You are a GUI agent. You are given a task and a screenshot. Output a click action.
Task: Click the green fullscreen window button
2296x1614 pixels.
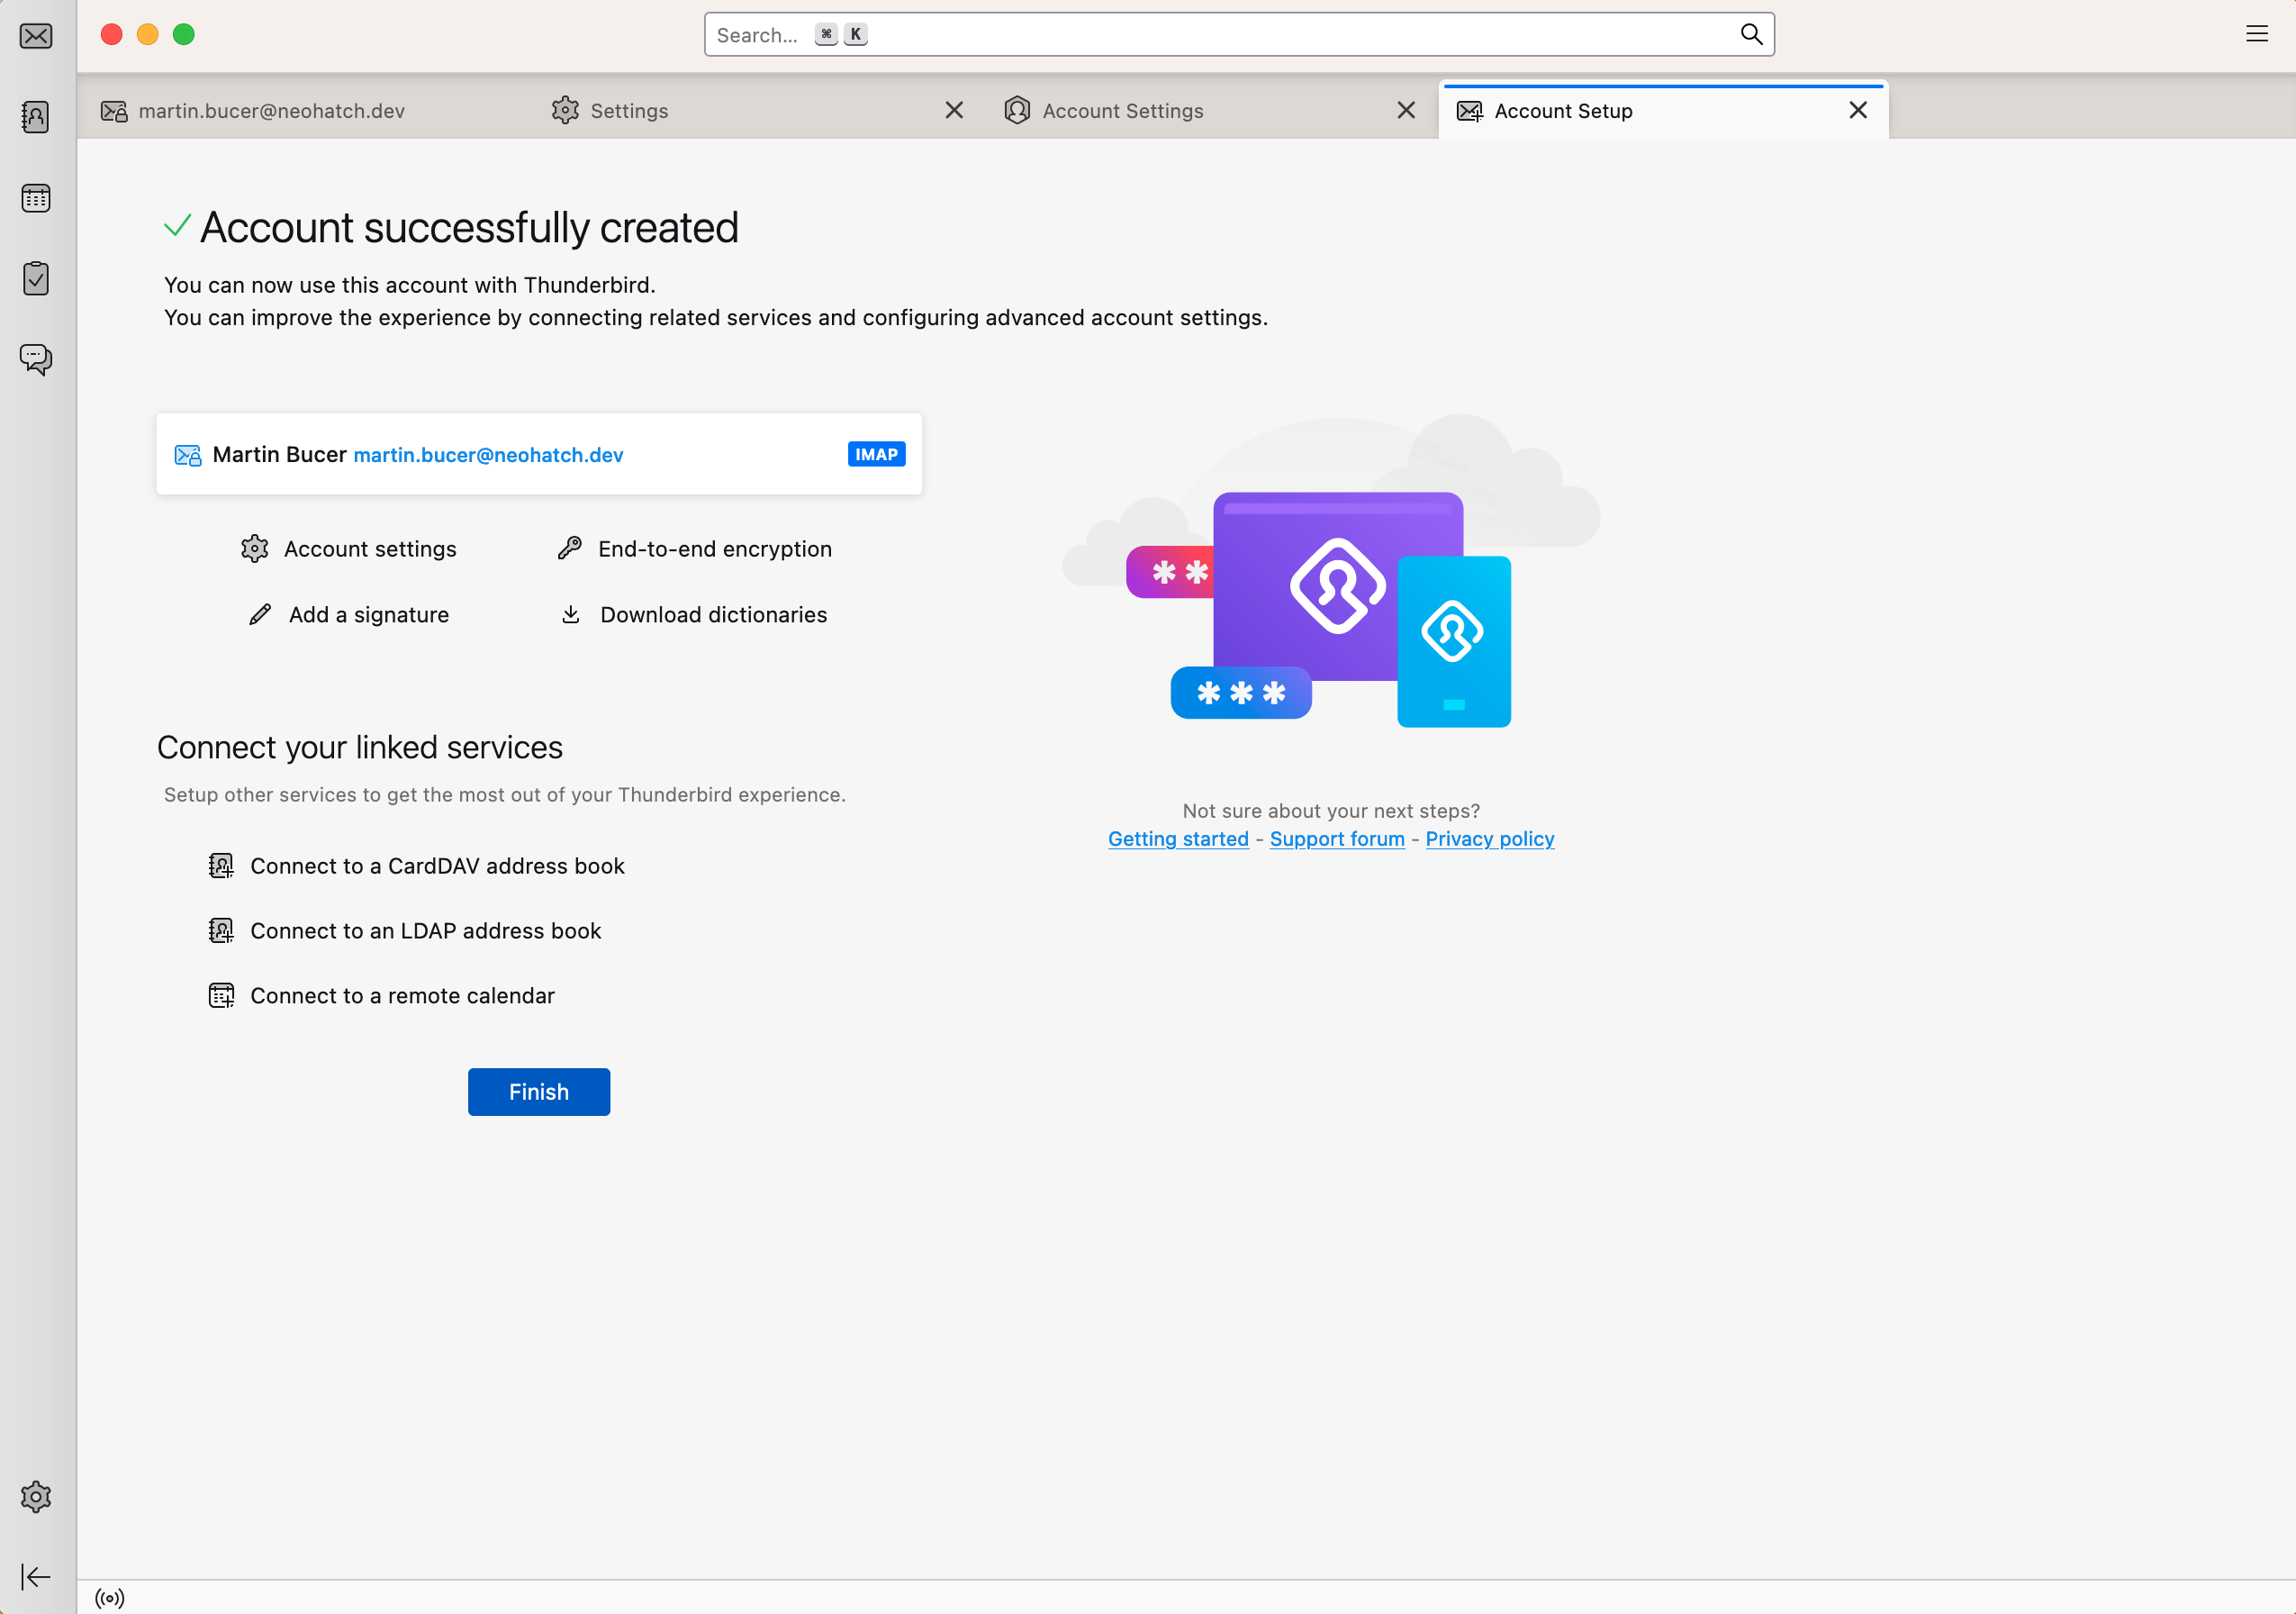coord(184,35)
